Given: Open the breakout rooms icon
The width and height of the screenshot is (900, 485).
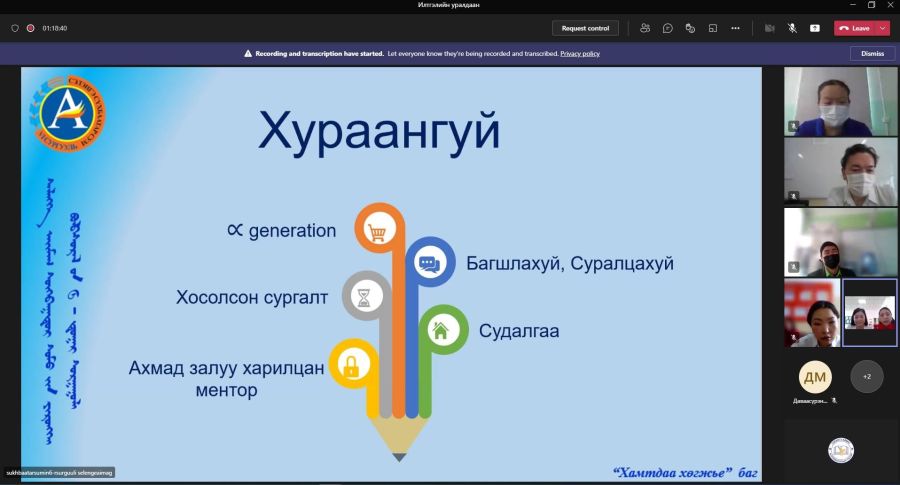Looking at the screenshot, I should click(713, 28).
